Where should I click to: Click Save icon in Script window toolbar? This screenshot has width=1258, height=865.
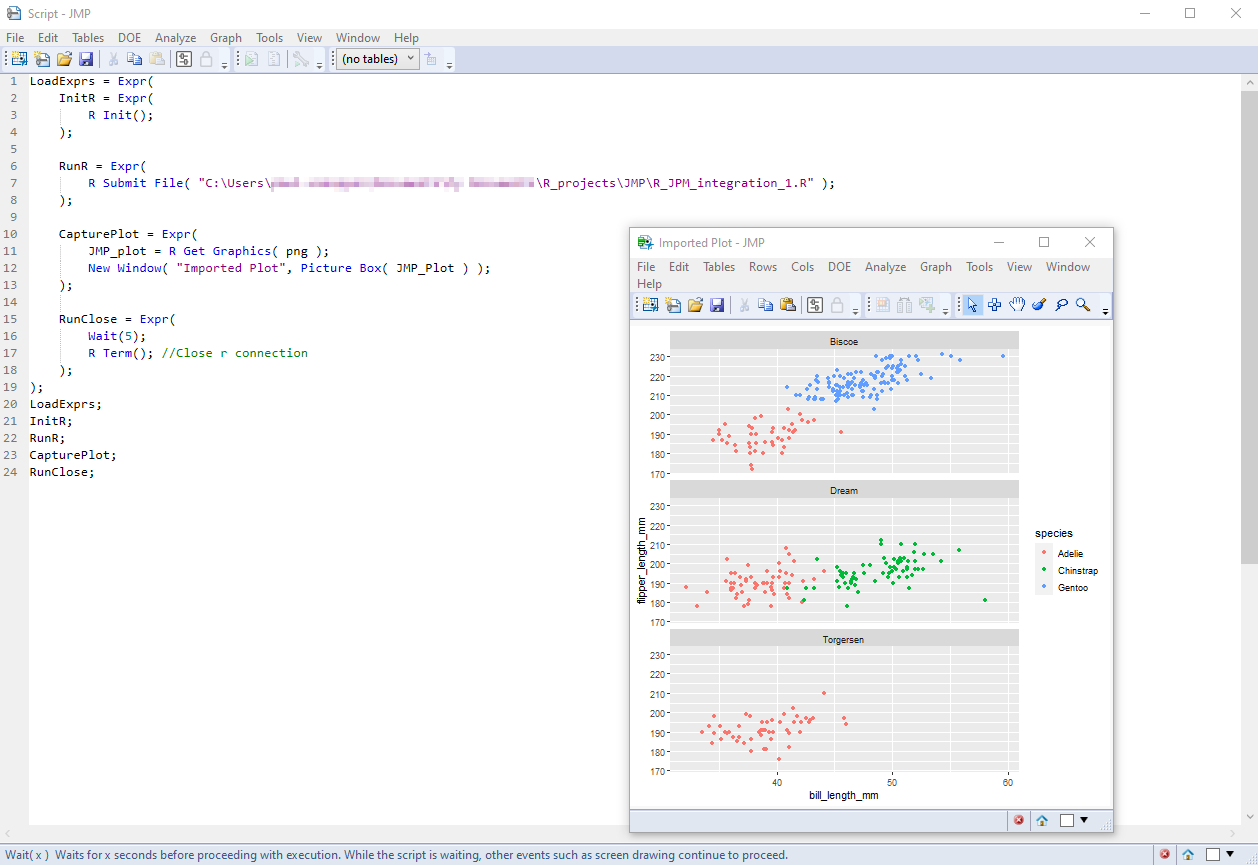pyautogui.click(x=86, y=59)
